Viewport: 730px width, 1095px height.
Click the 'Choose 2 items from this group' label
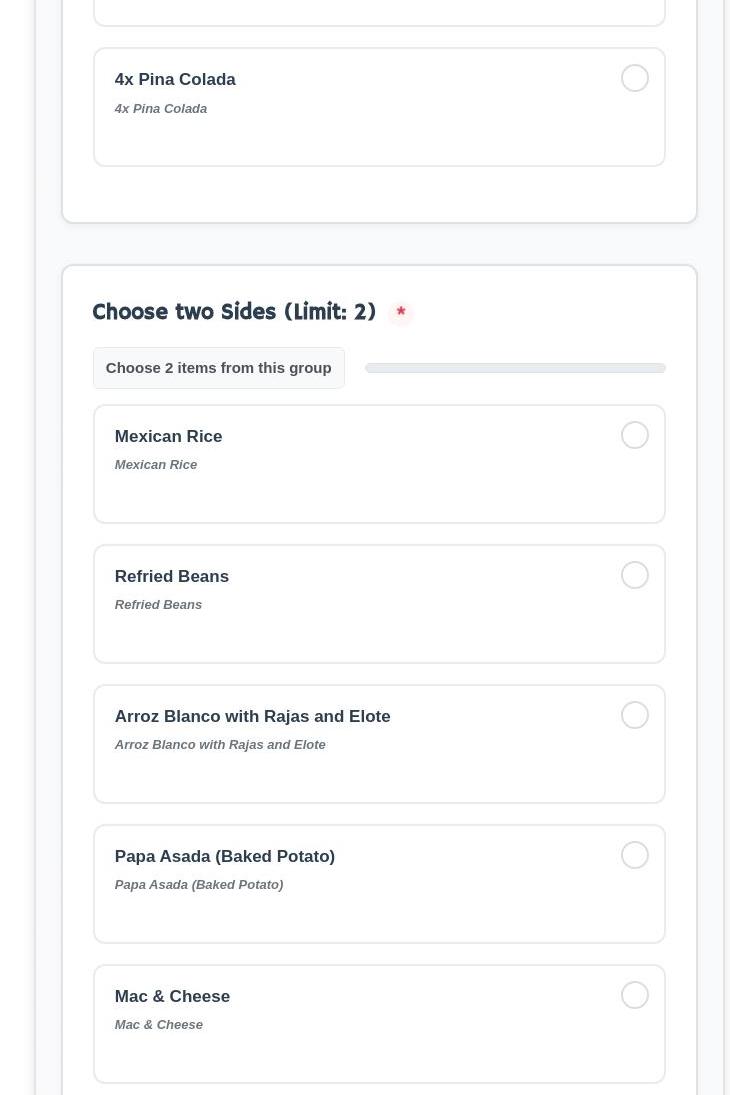pyautogui.click(x=218, y=368)
